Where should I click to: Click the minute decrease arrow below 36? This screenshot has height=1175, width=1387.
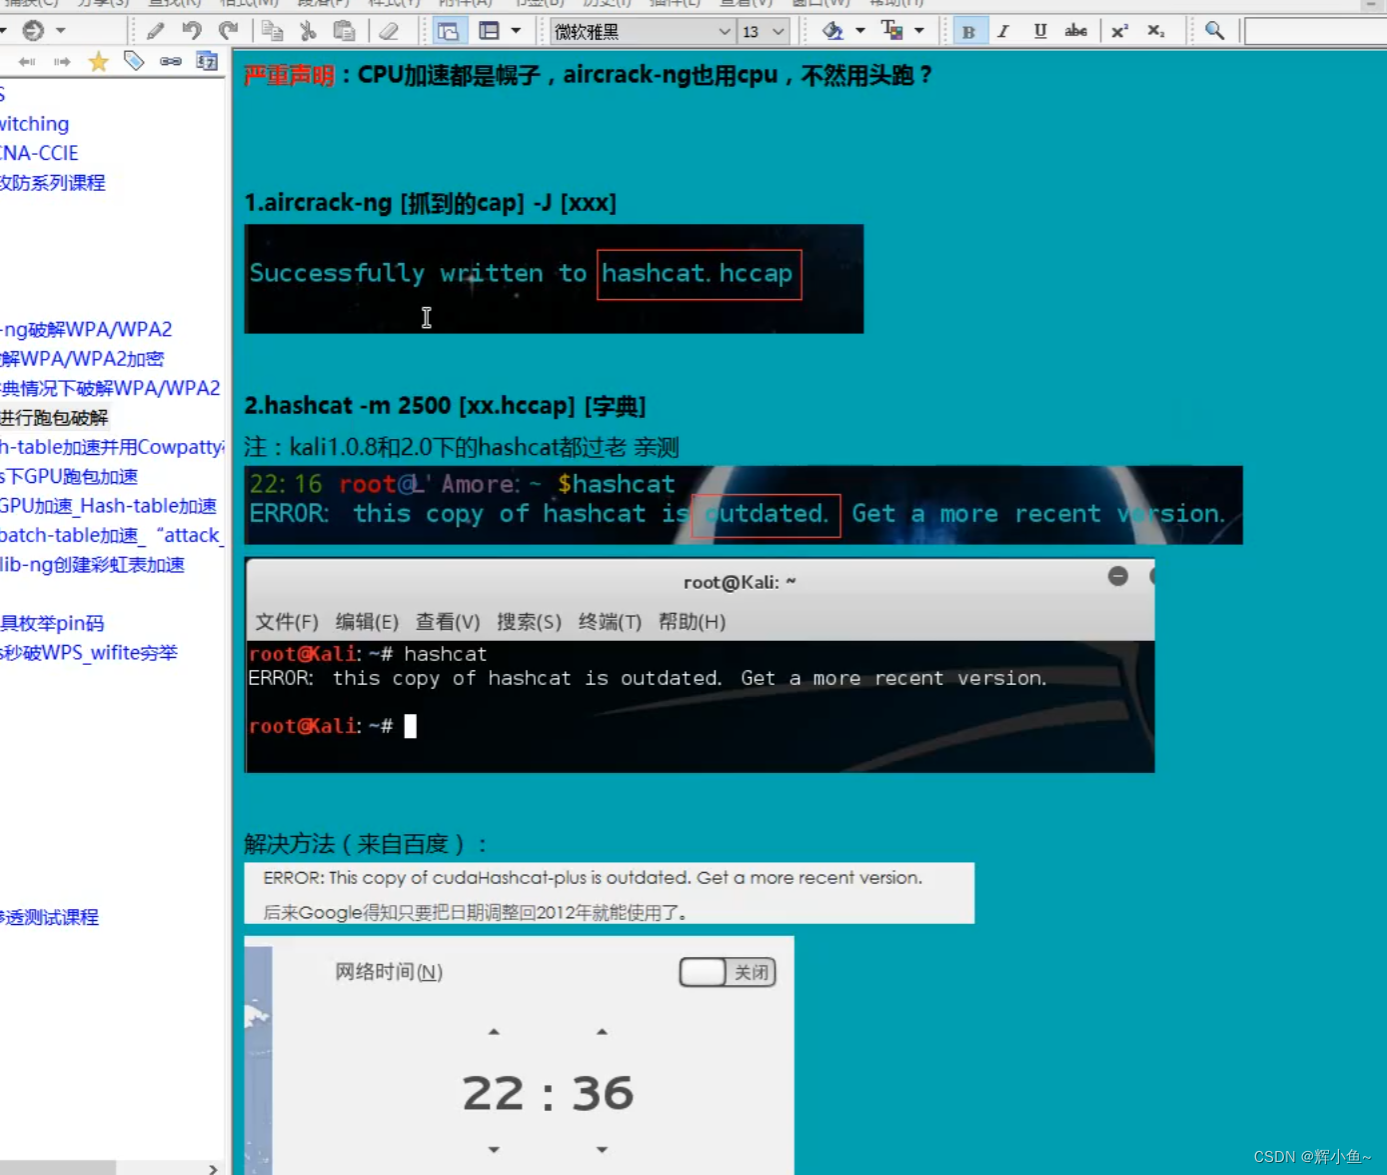[602, 1150]
